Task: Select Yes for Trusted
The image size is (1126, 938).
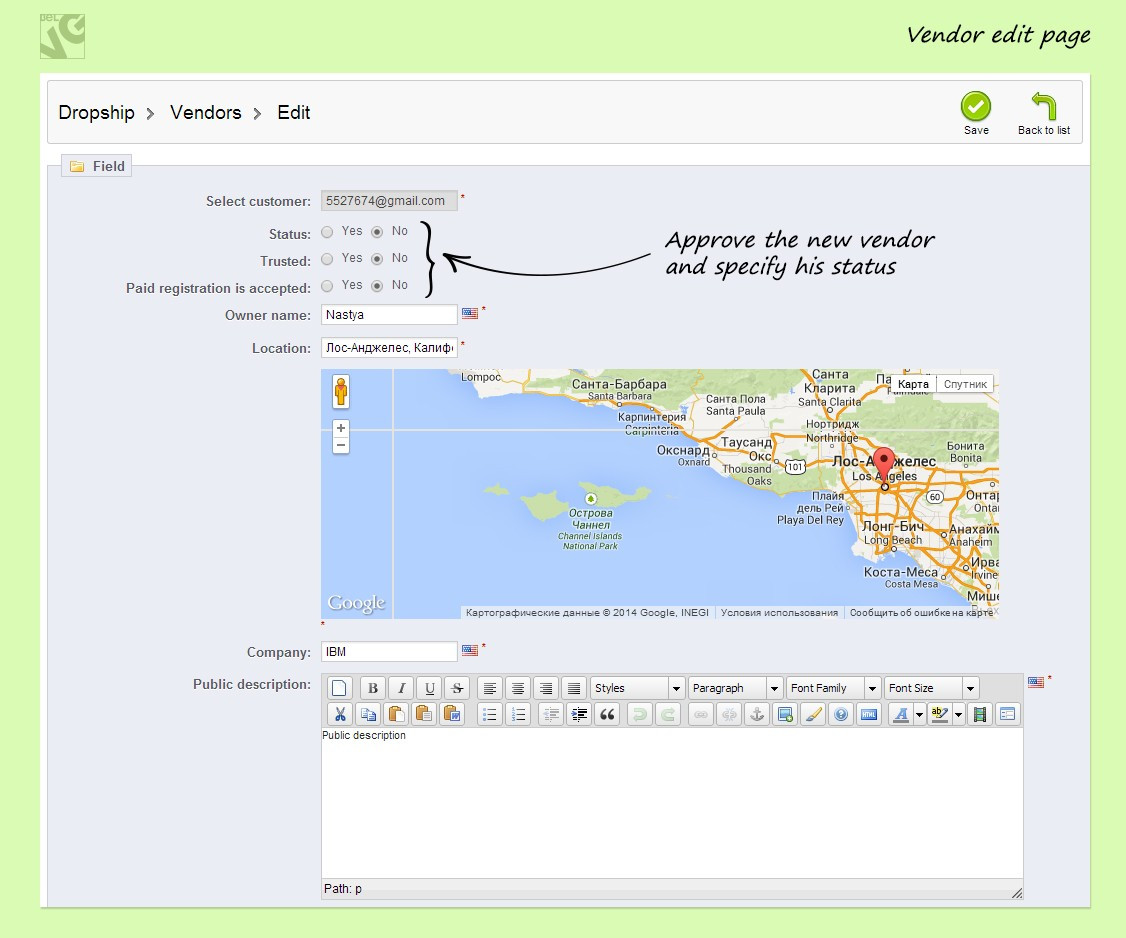Action: tap(327, 259)
